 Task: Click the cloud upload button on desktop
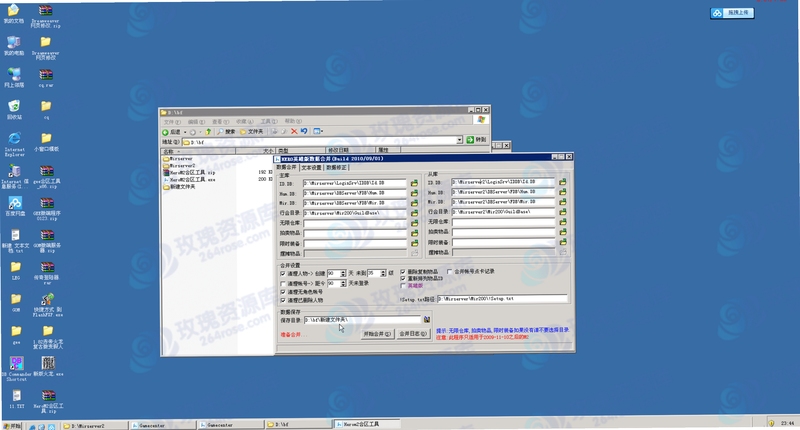coord(732,13)
